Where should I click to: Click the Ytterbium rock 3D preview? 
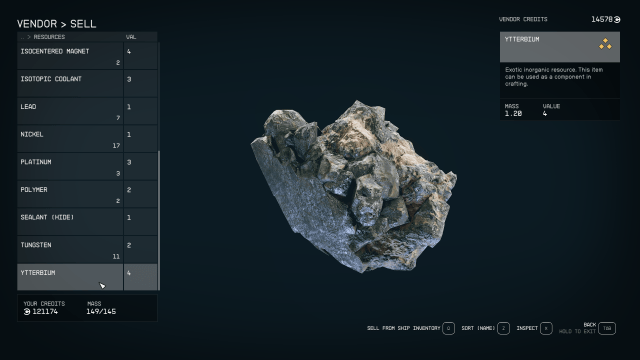353,186
